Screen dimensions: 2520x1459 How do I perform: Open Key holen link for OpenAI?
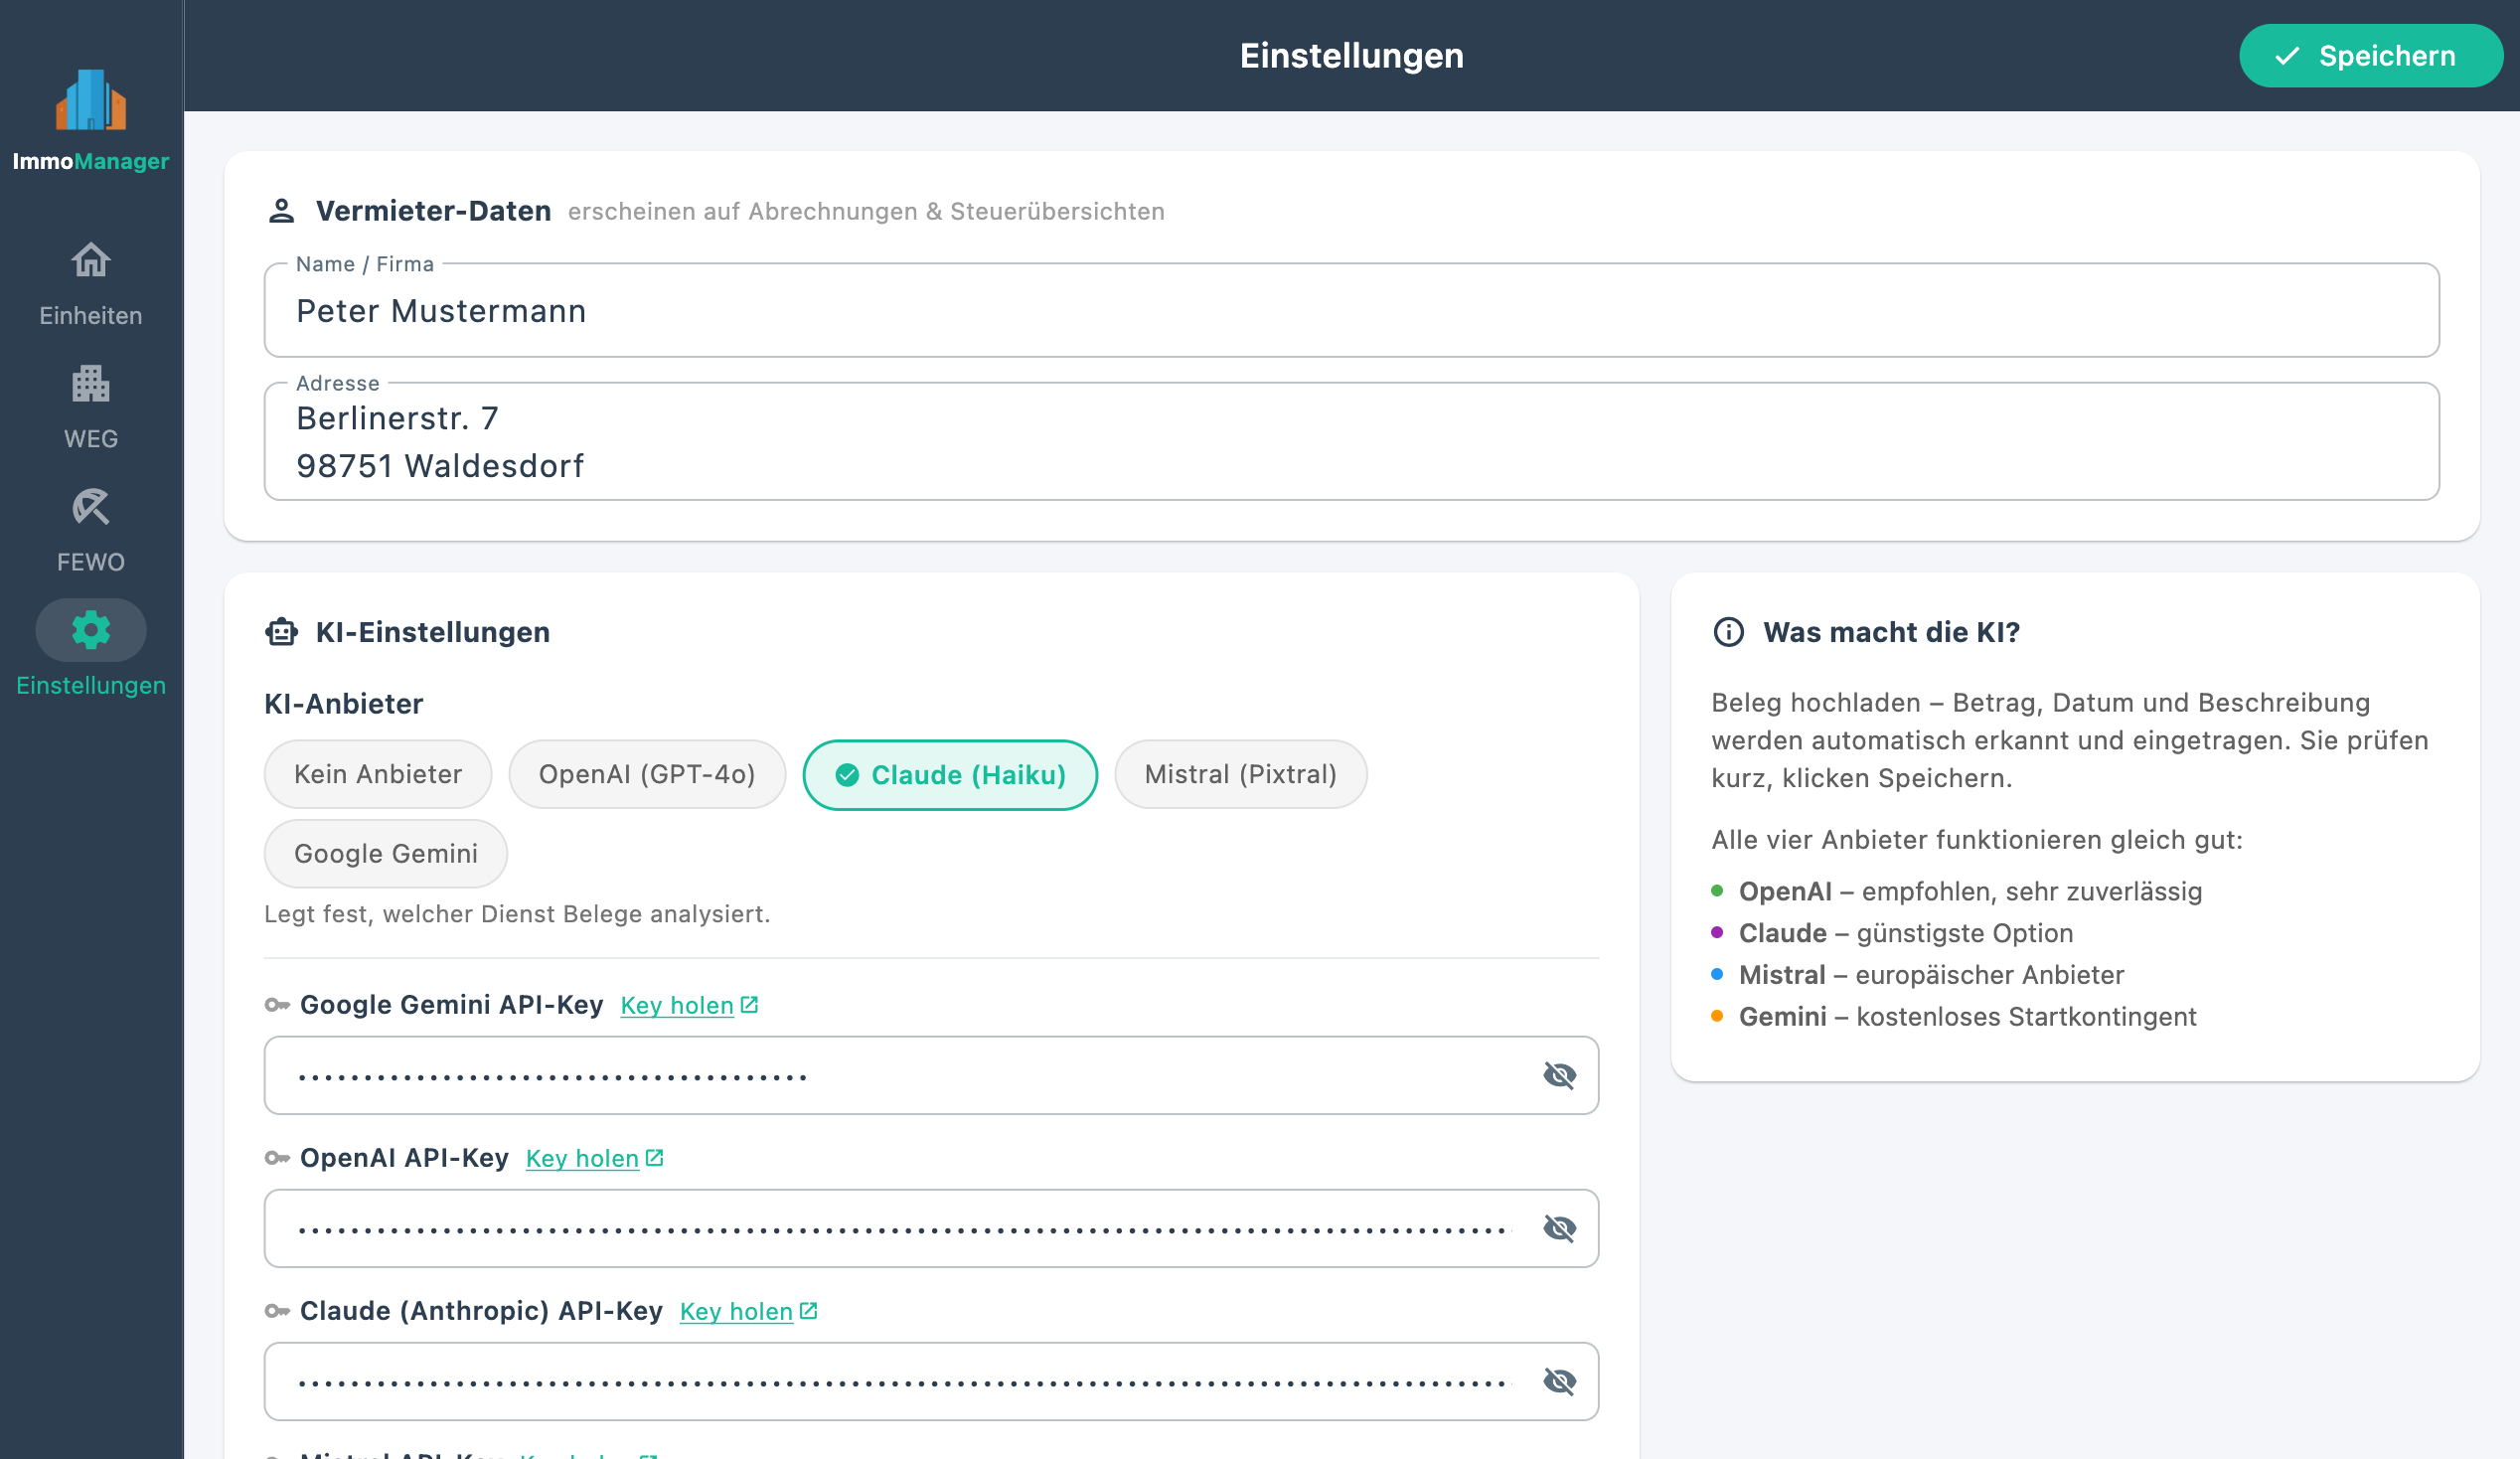pyautogui.click(x=582, y=1158)
